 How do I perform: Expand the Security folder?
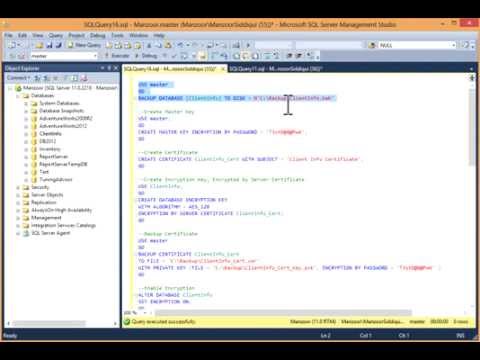pos(18,187)
